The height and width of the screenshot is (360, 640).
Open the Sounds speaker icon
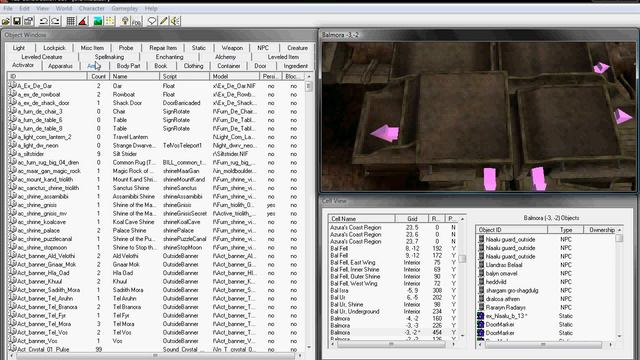tap(175, 21)
